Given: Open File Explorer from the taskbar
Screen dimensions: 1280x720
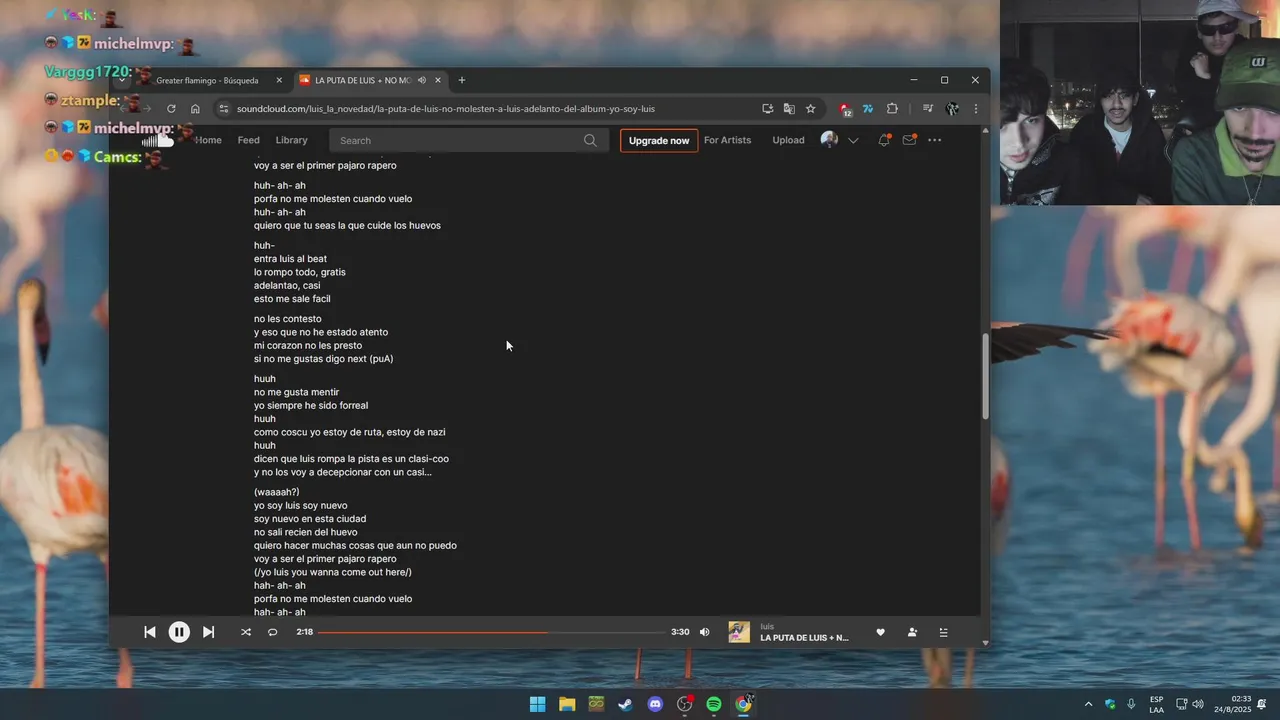Looking at the screenshot, I should click(567, 704).
